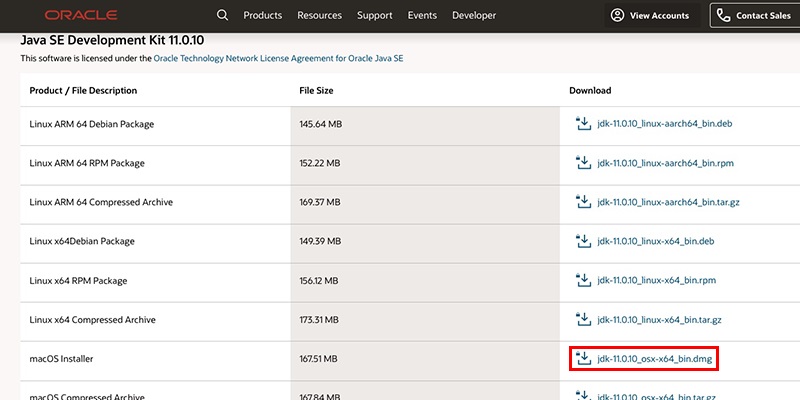
Task: Click the 169.37 MB file size
Action: 320,202
